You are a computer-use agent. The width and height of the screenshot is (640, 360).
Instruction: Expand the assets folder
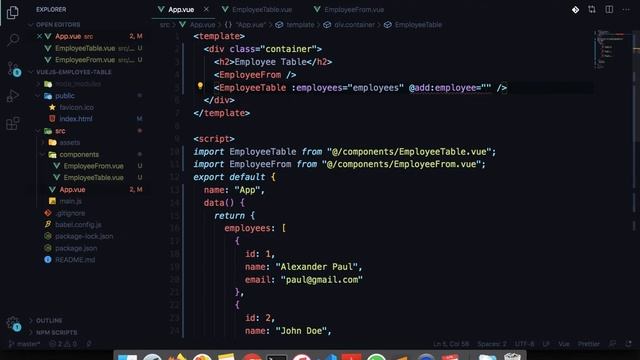[x=69, y=142]
